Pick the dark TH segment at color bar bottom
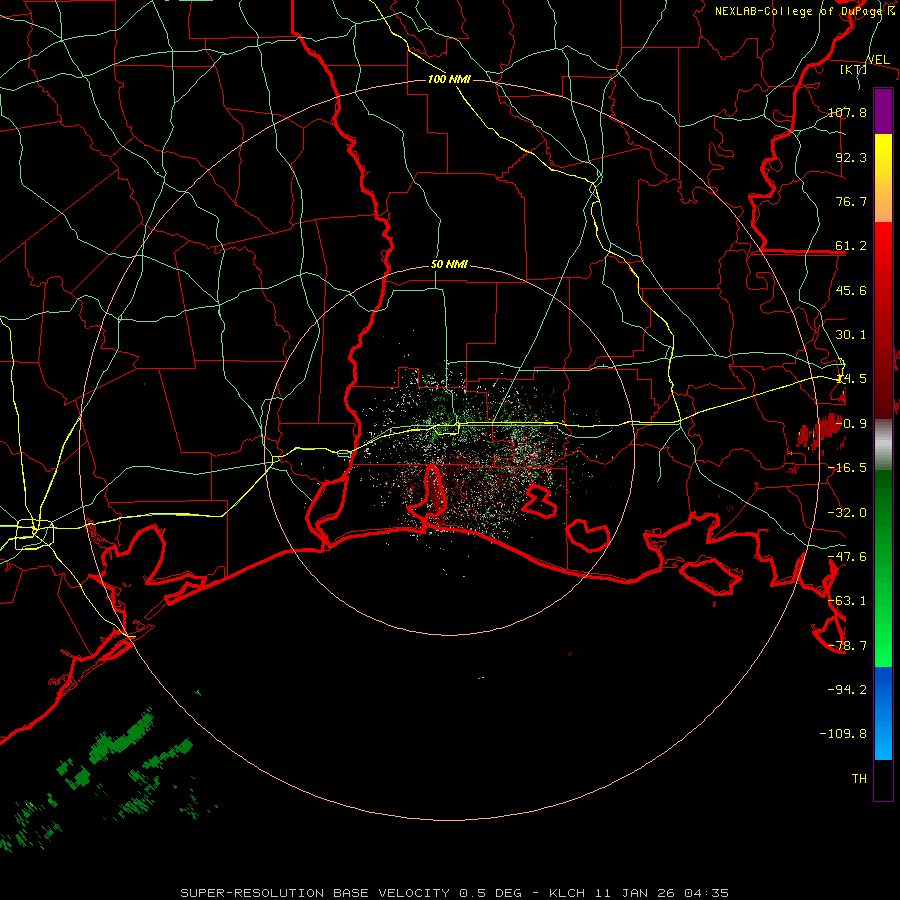This screenshot has height=900, width=900. pos(883,780)
